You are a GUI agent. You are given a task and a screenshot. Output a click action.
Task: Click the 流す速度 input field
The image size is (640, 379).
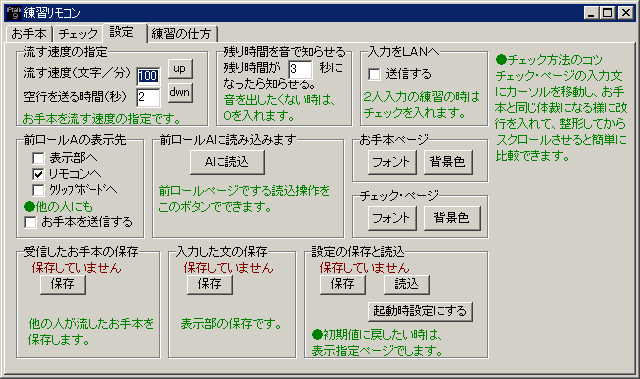[x=148, y=76]
